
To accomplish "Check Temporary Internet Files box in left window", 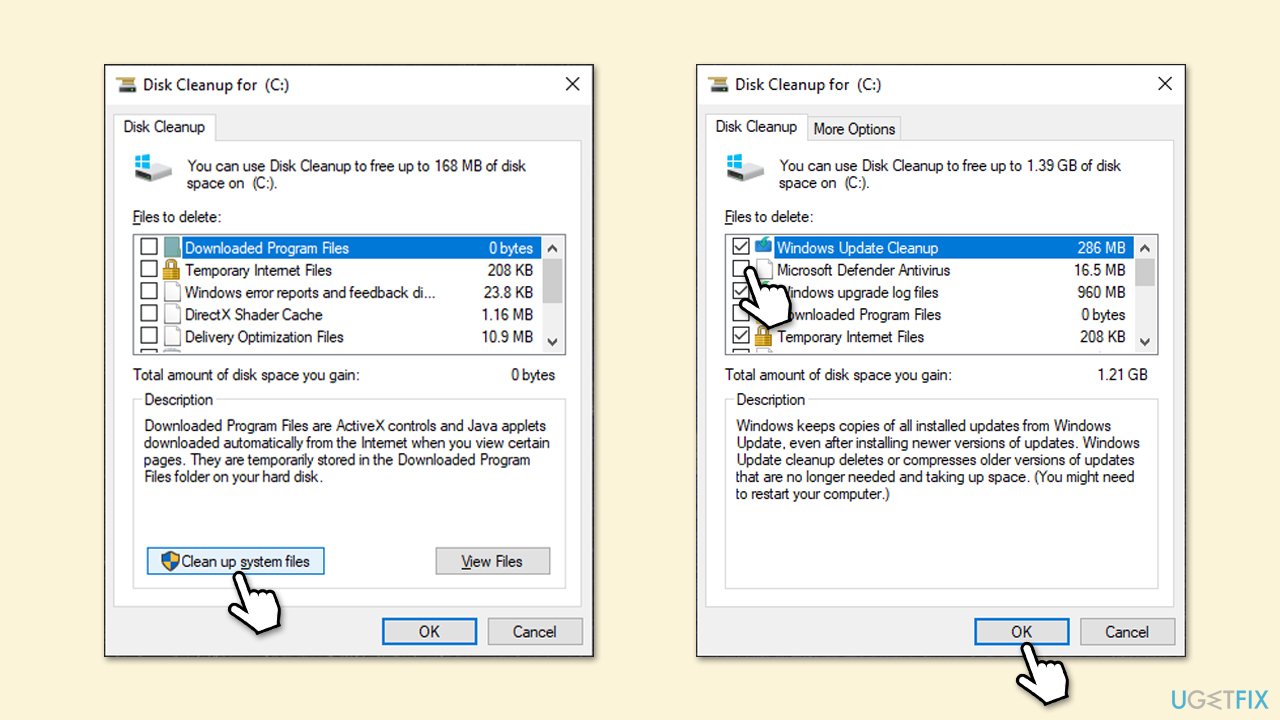I will pos(149,270).
